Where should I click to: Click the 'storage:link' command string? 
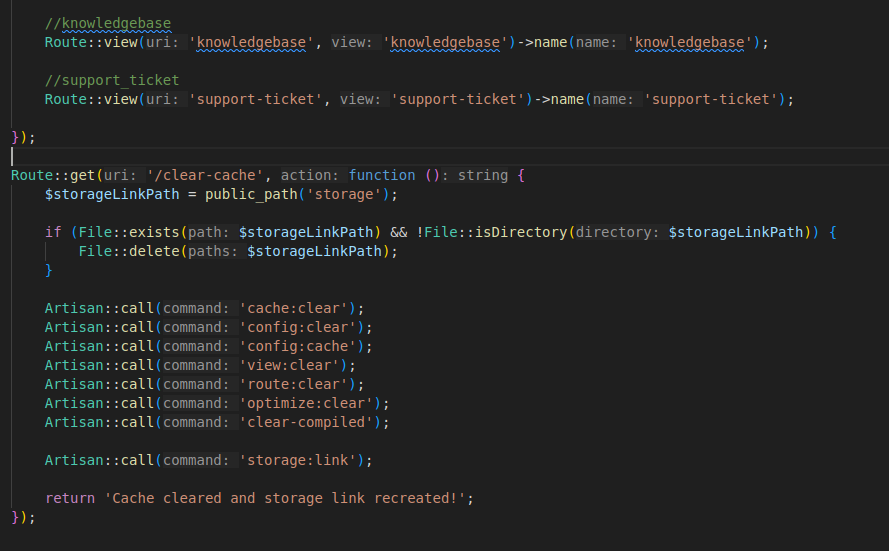click(x=301, y=460)
